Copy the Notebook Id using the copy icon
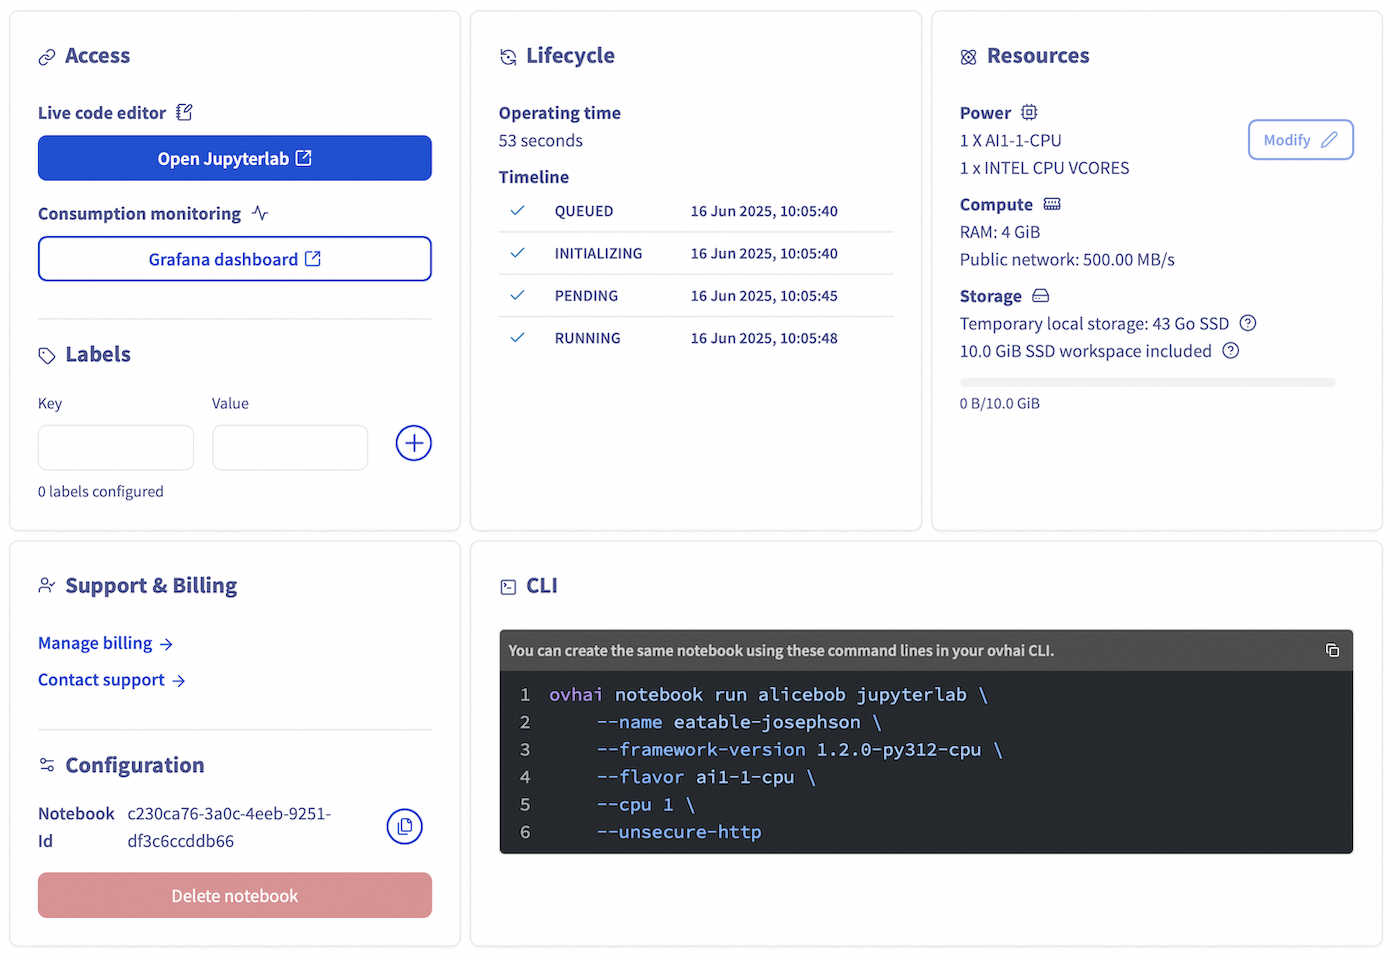The image size is (1399, 957). tap(404, 826)
